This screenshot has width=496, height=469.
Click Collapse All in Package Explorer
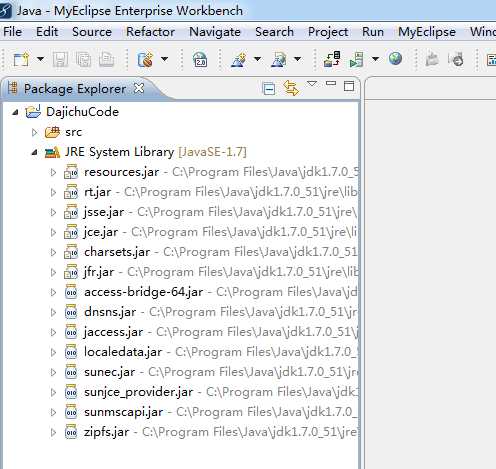(269, 89)
